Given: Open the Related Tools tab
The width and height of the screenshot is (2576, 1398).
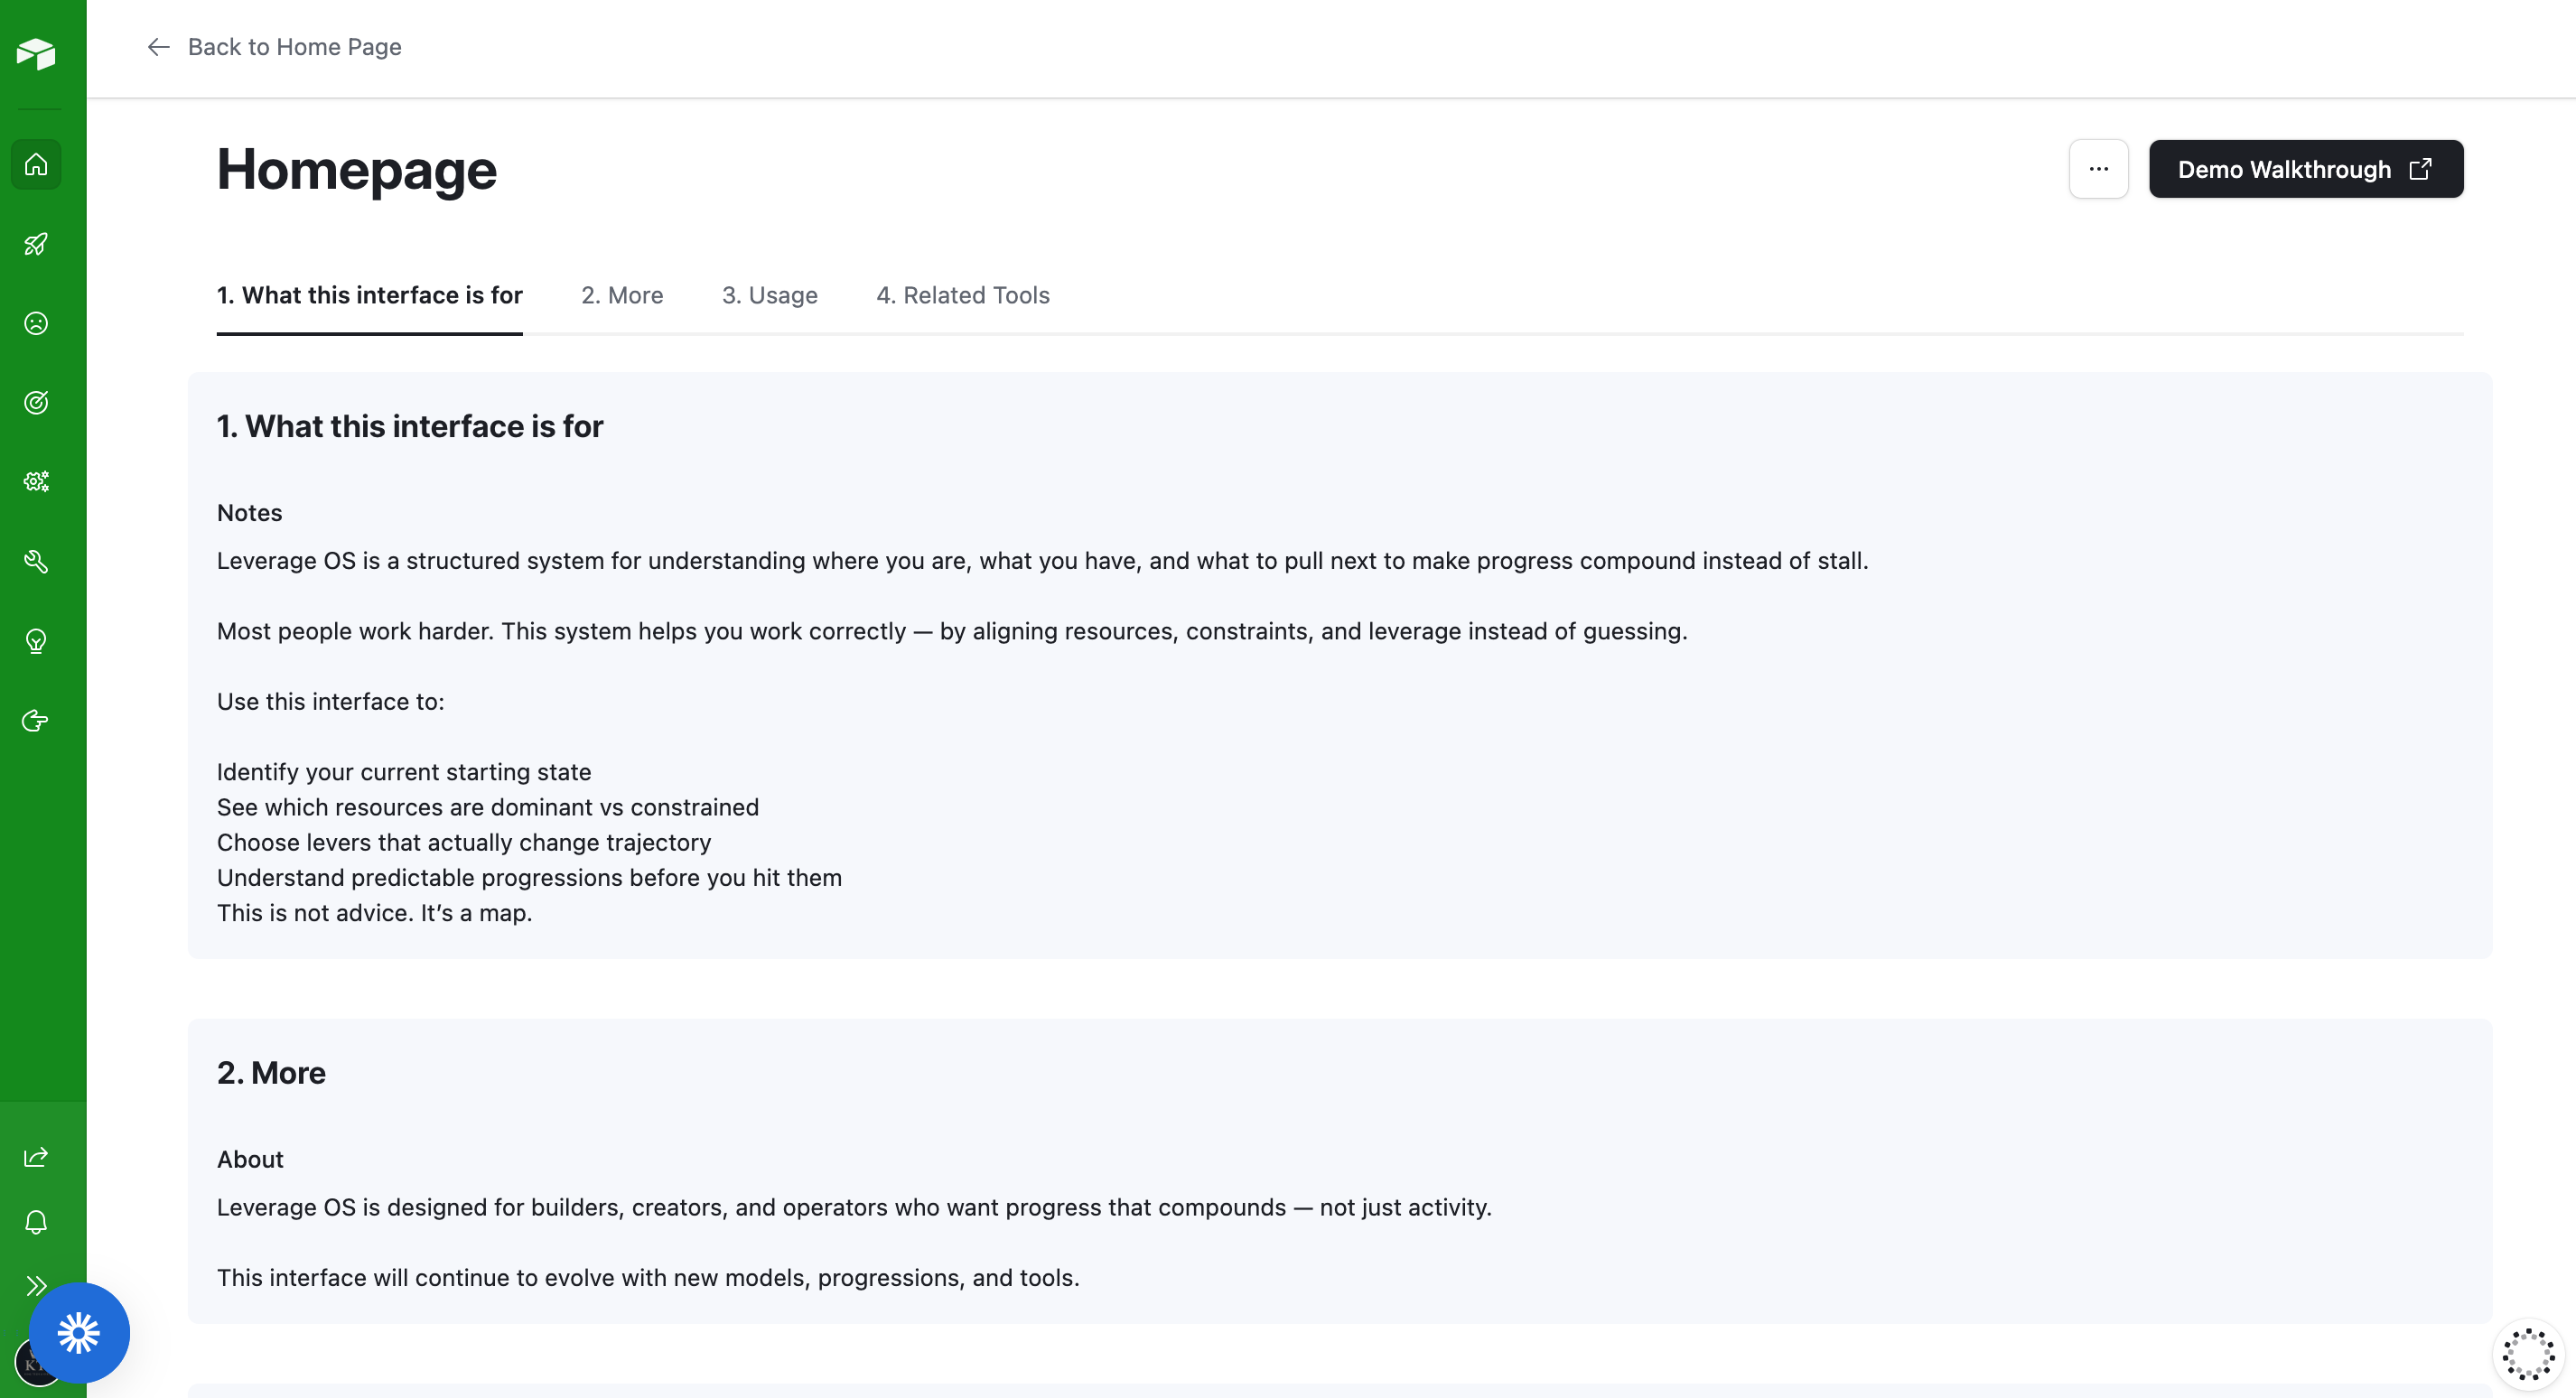Looking at the screenshot, I should coord(962,295).
